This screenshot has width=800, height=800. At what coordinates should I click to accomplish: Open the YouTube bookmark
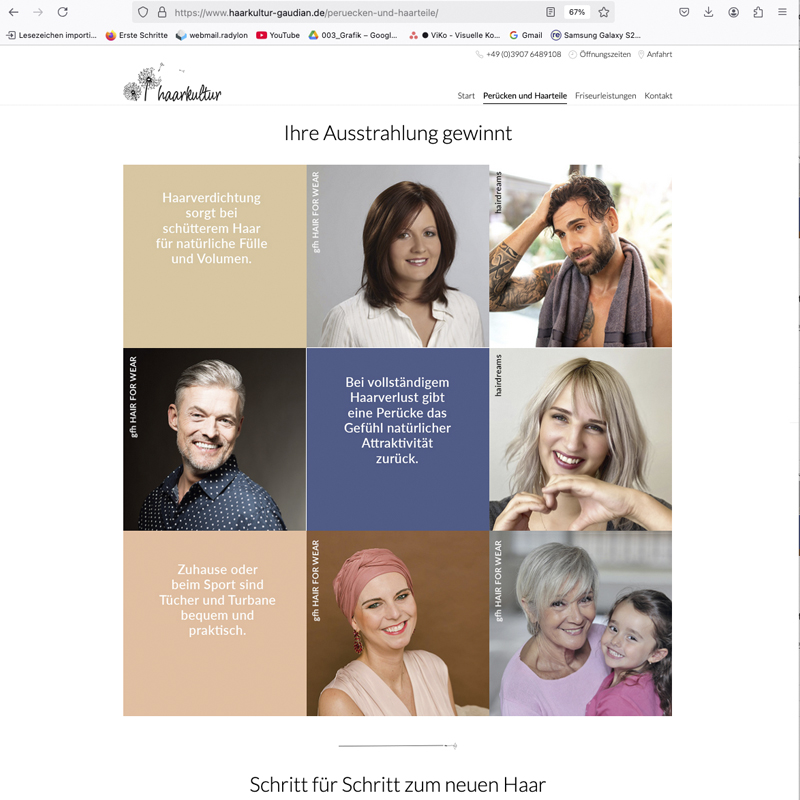click(278, 35)
